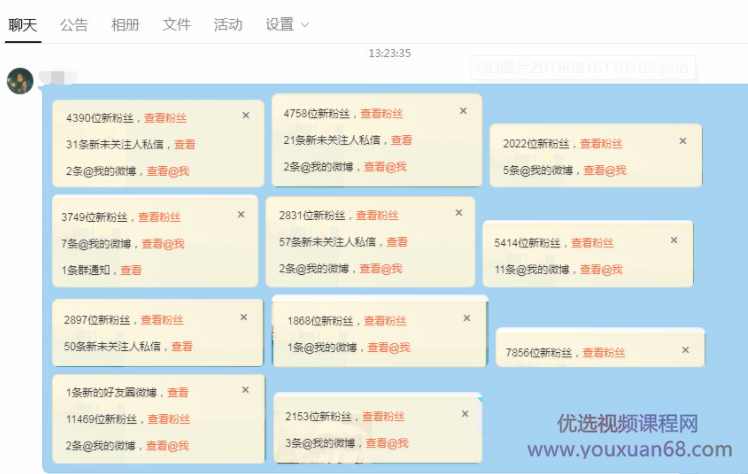
Task: Open the 相册 tab
Action: pos(125,25)
